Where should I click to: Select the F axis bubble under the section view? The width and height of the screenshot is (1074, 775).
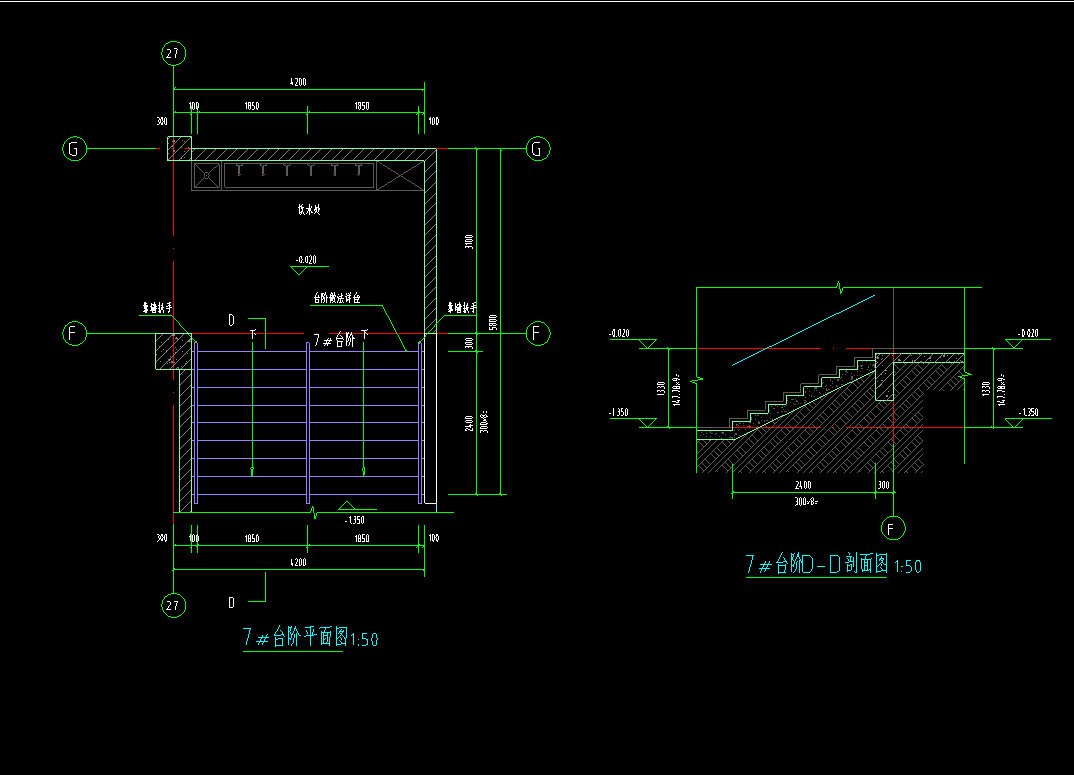point(891,527)
